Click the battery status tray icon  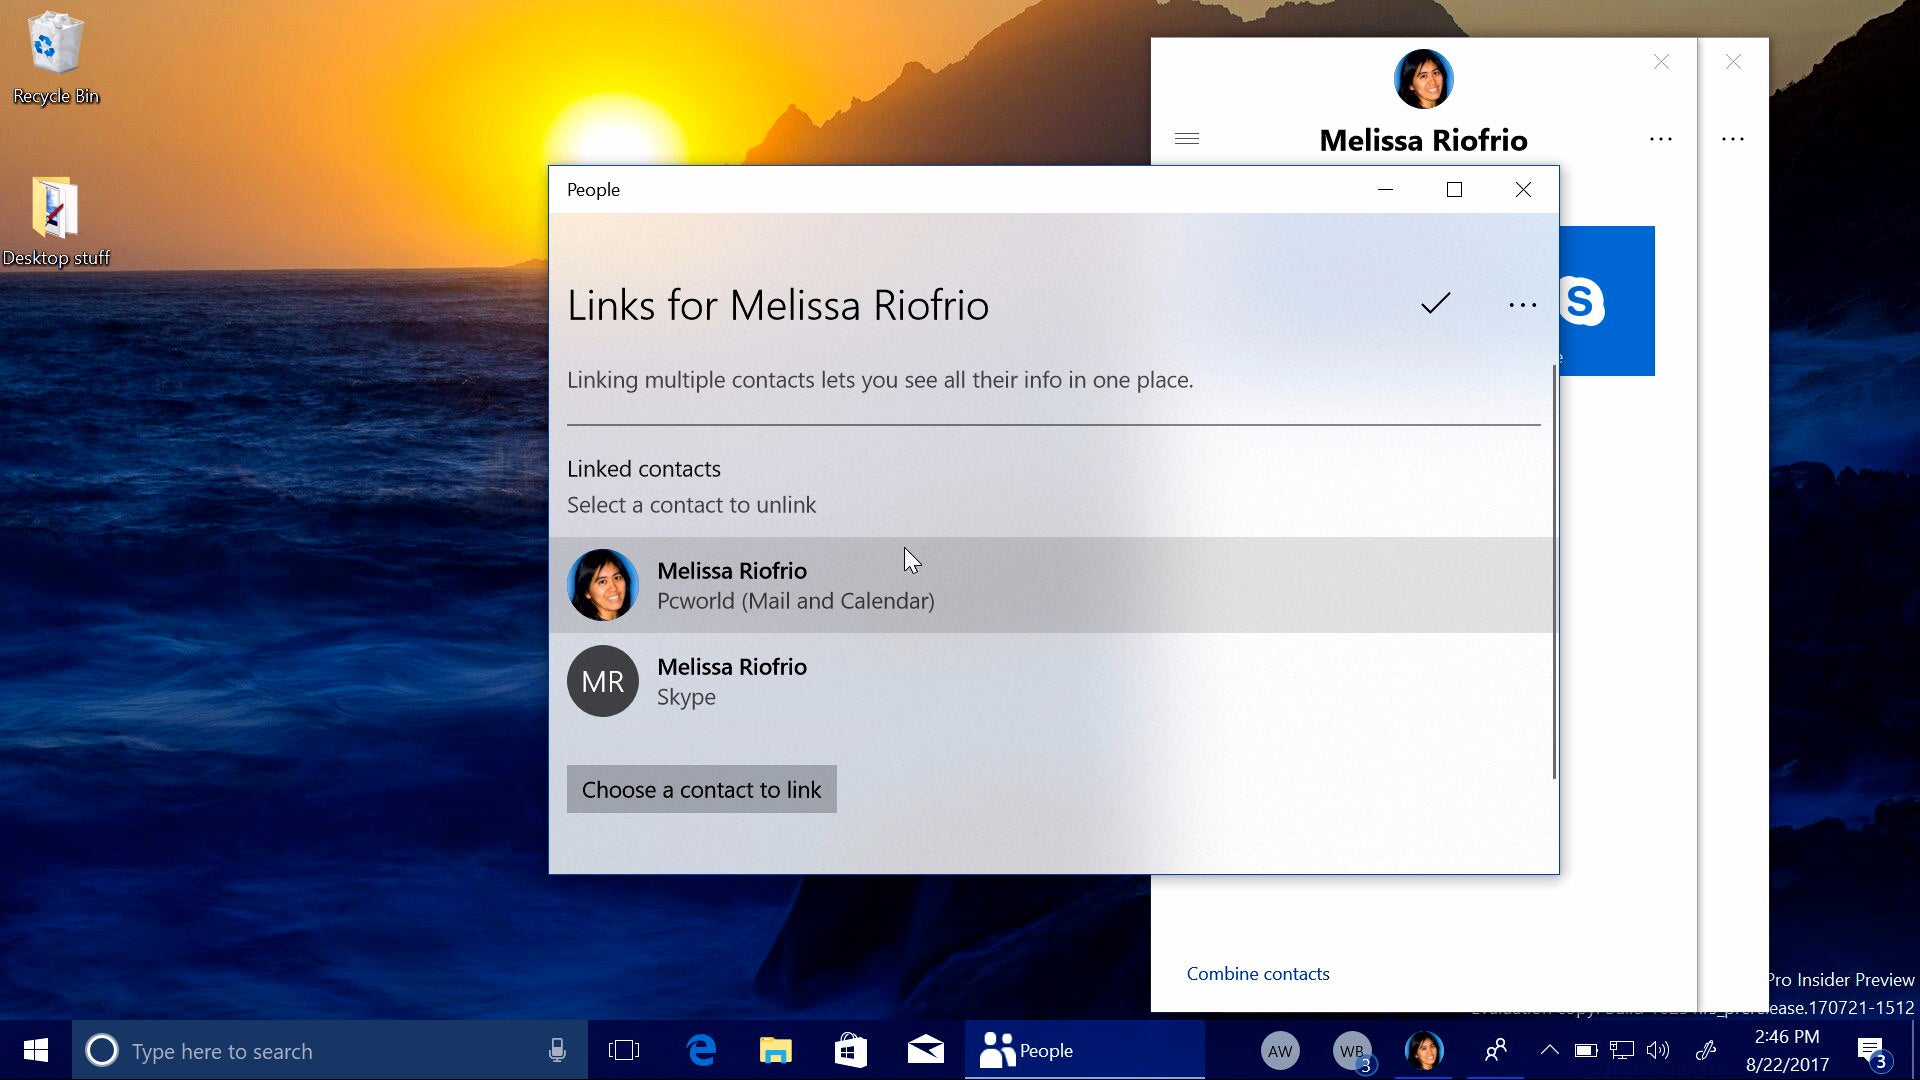pyautogui.click(x=1586, y=1050)
